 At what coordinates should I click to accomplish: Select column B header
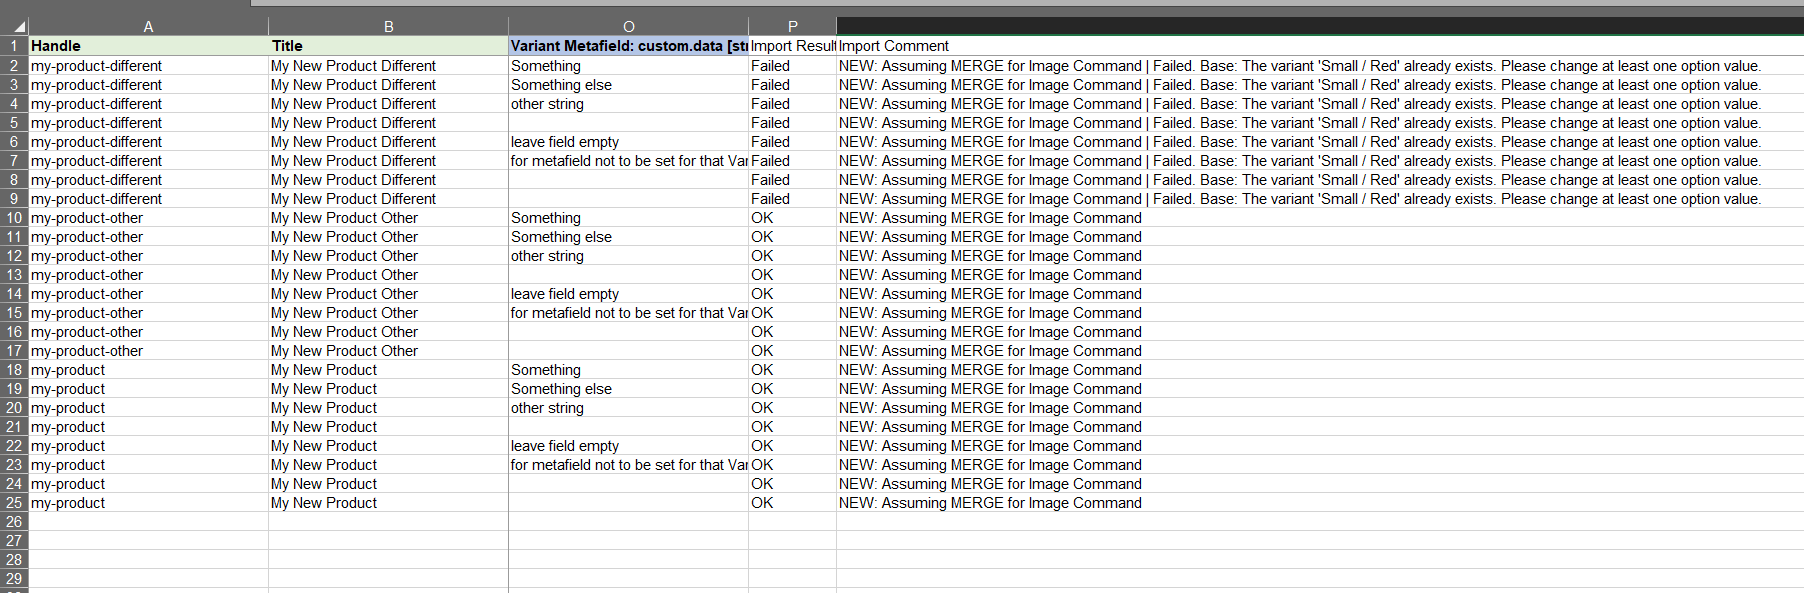[388, 27]
